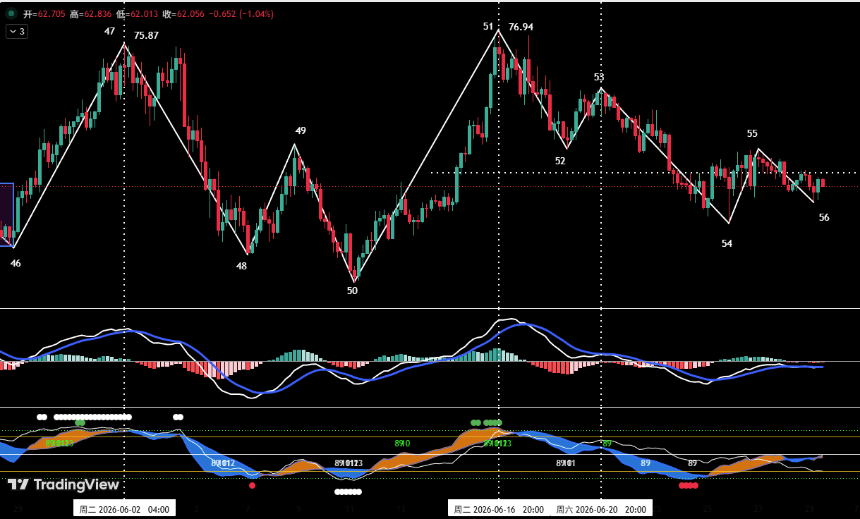
Task: Click the small green dot near first orange band
Action: (80, 422)
